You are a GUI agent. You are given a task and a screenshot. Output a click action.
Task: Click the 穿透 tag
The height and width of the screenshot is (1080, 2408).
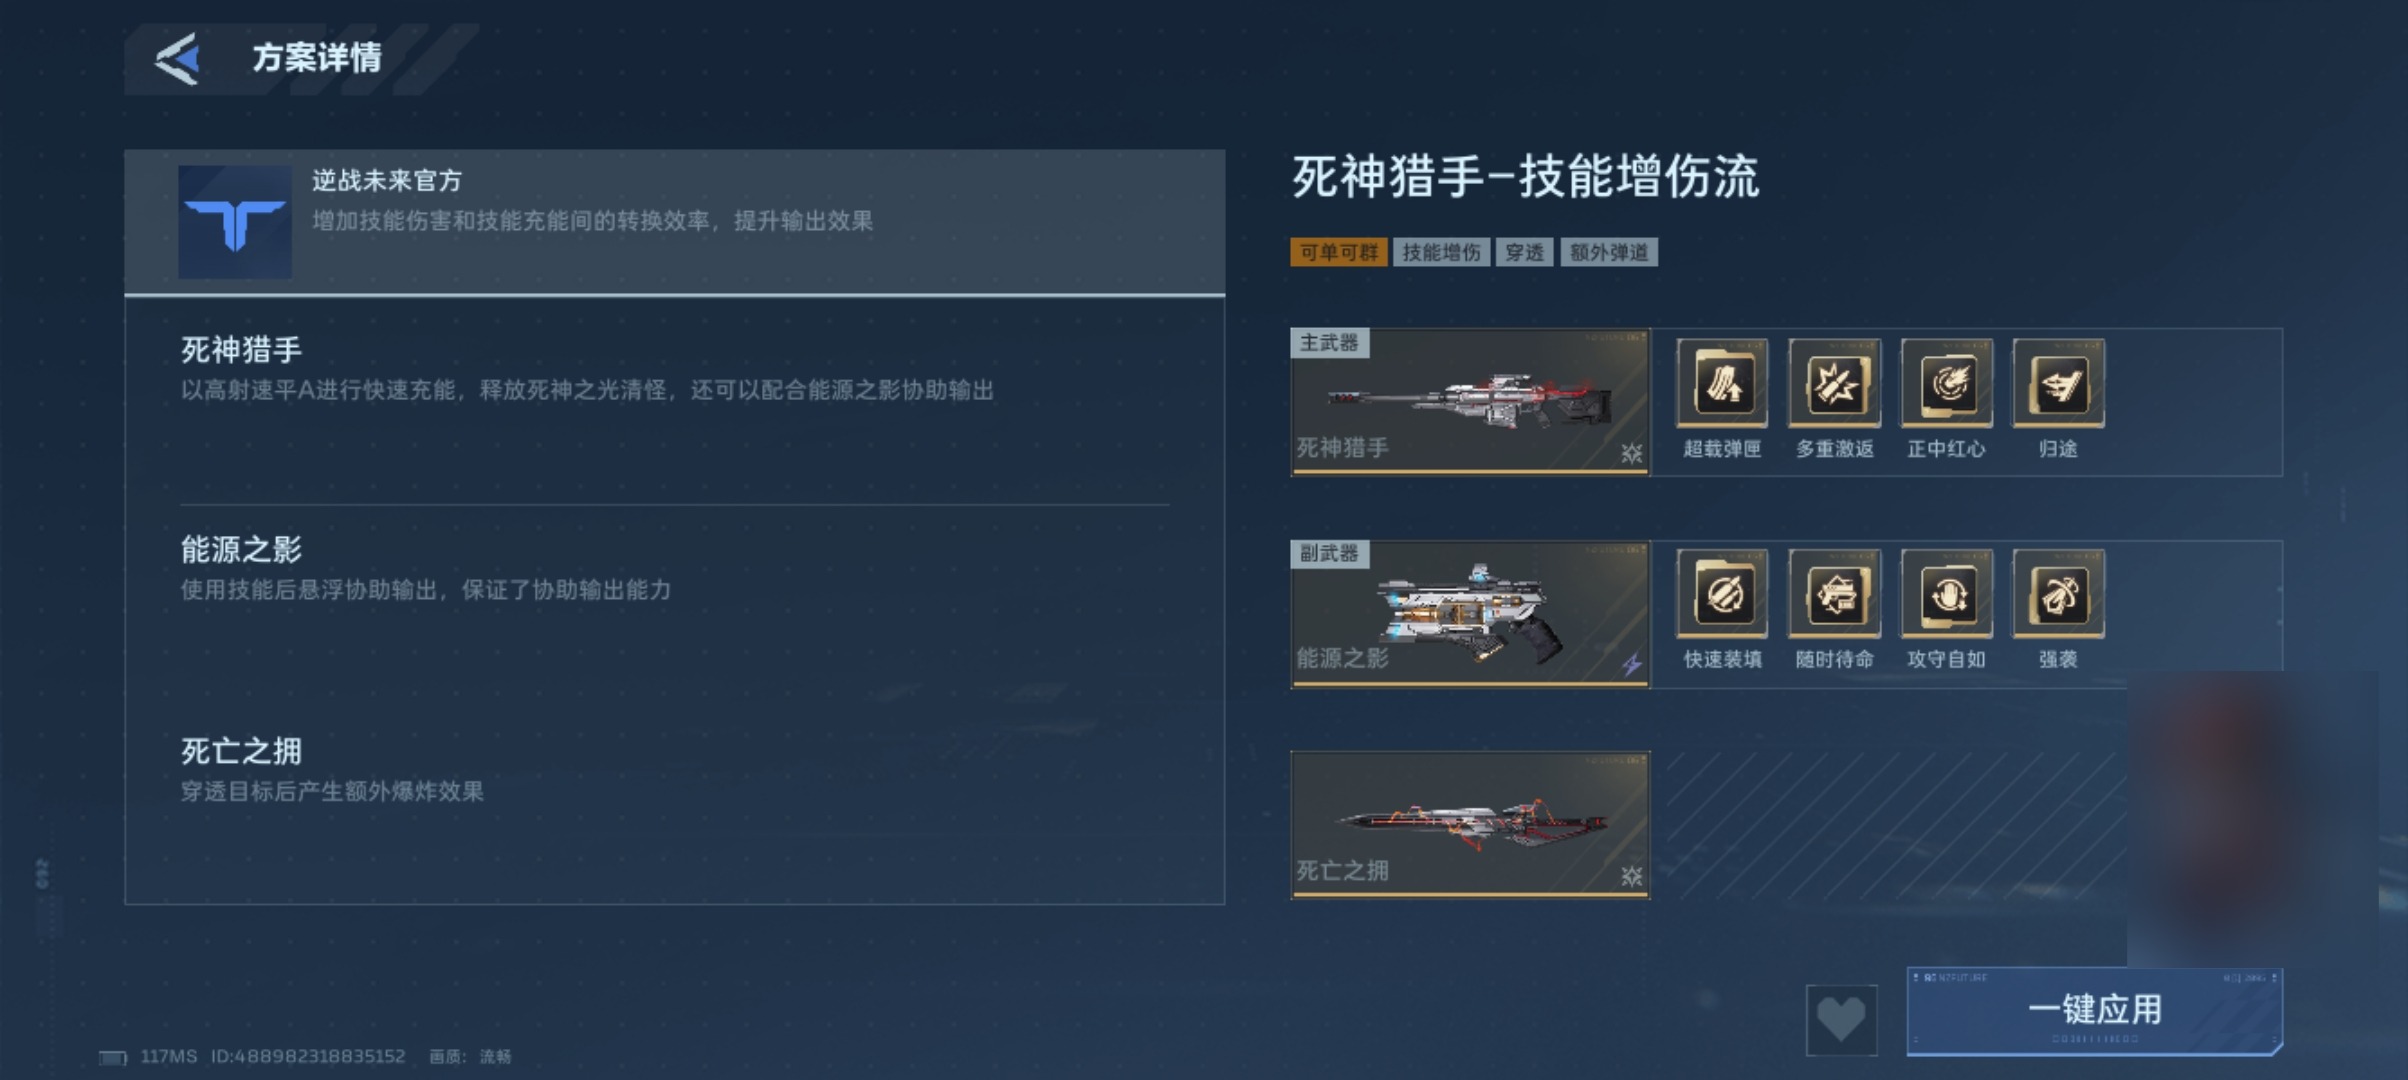[x=1524, y=252]
